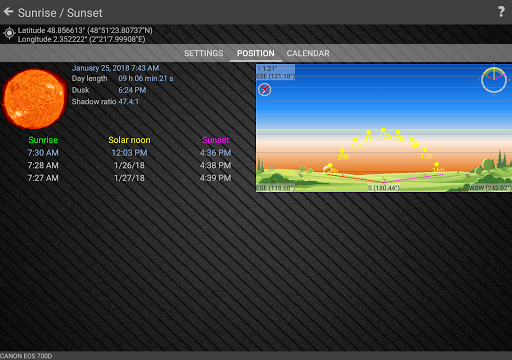Switch to the CALENDAR tab
512x360 pixels.
point(308,53)
